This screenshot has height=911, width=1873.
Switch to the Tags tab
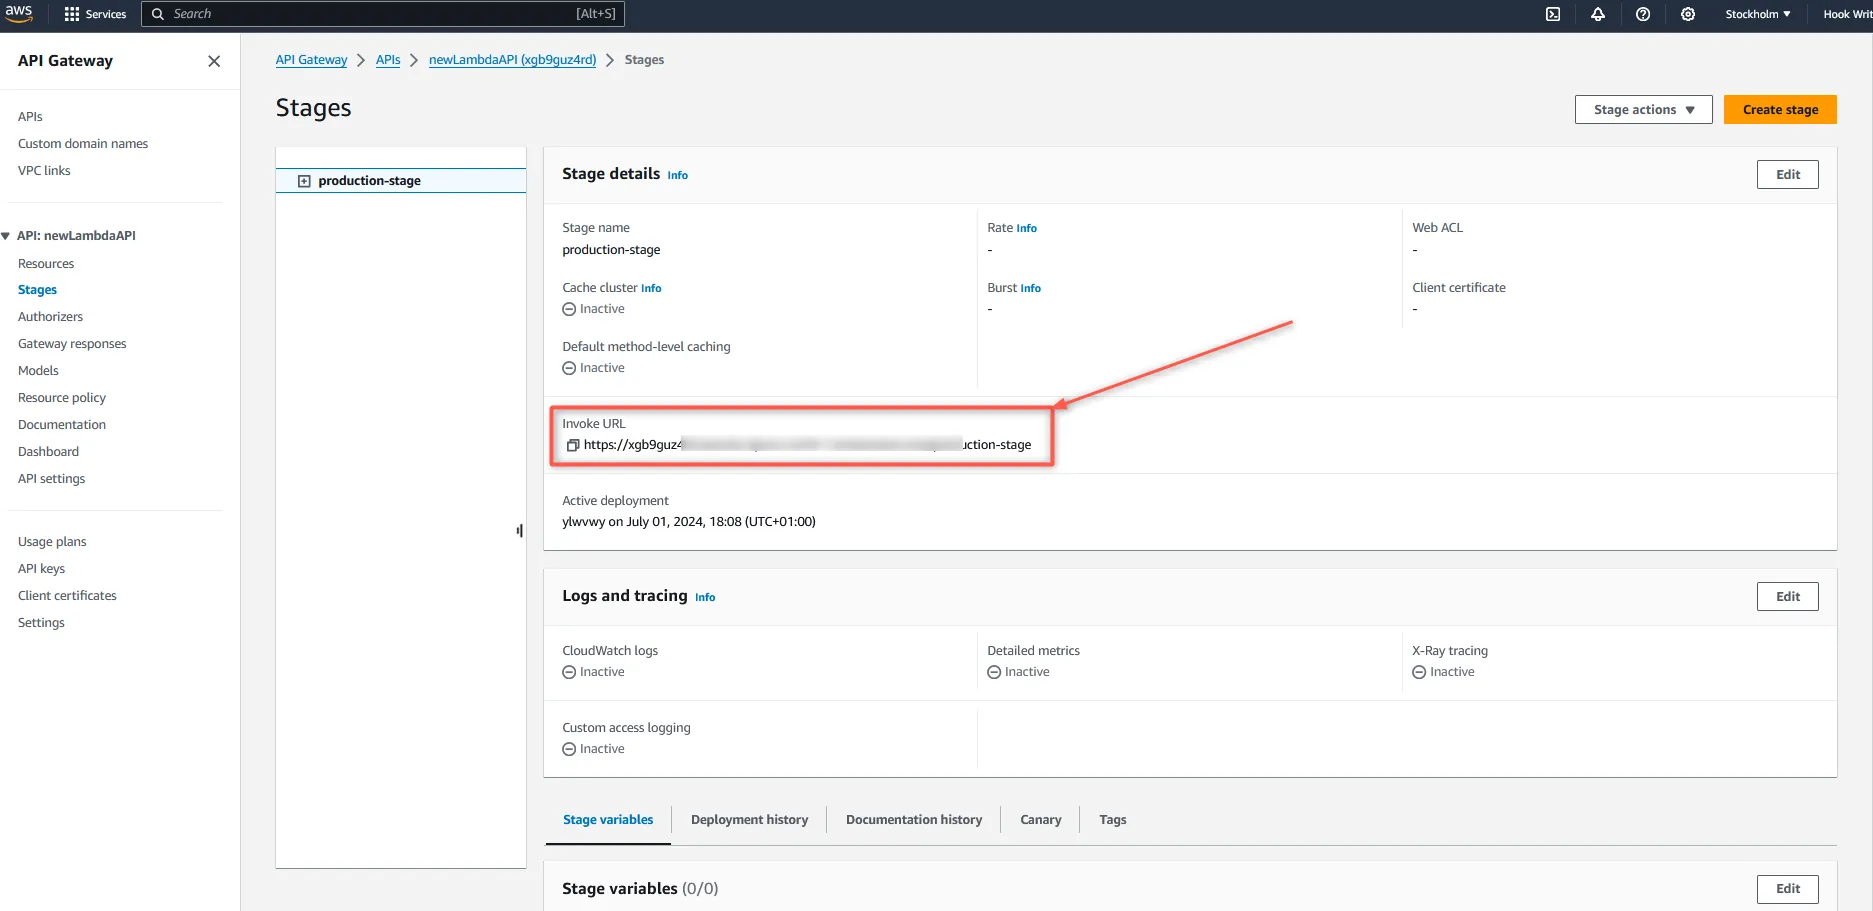(1113, 820)
